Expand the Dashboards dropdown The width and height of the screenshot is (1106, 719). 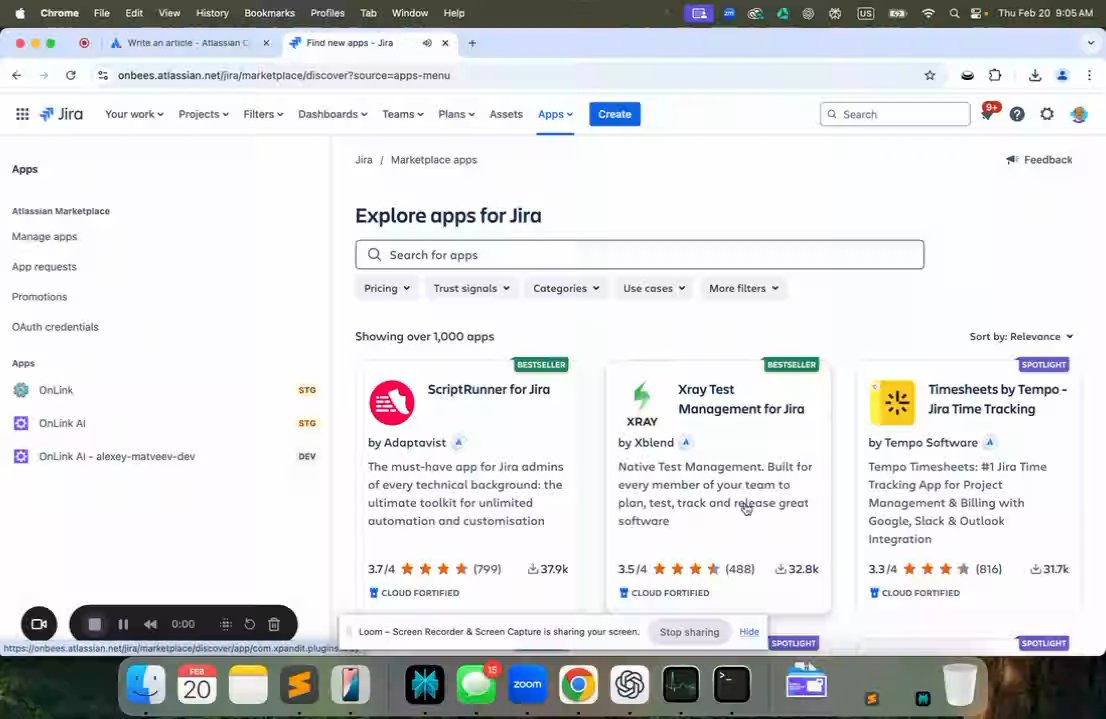click(x=332, y=114)
